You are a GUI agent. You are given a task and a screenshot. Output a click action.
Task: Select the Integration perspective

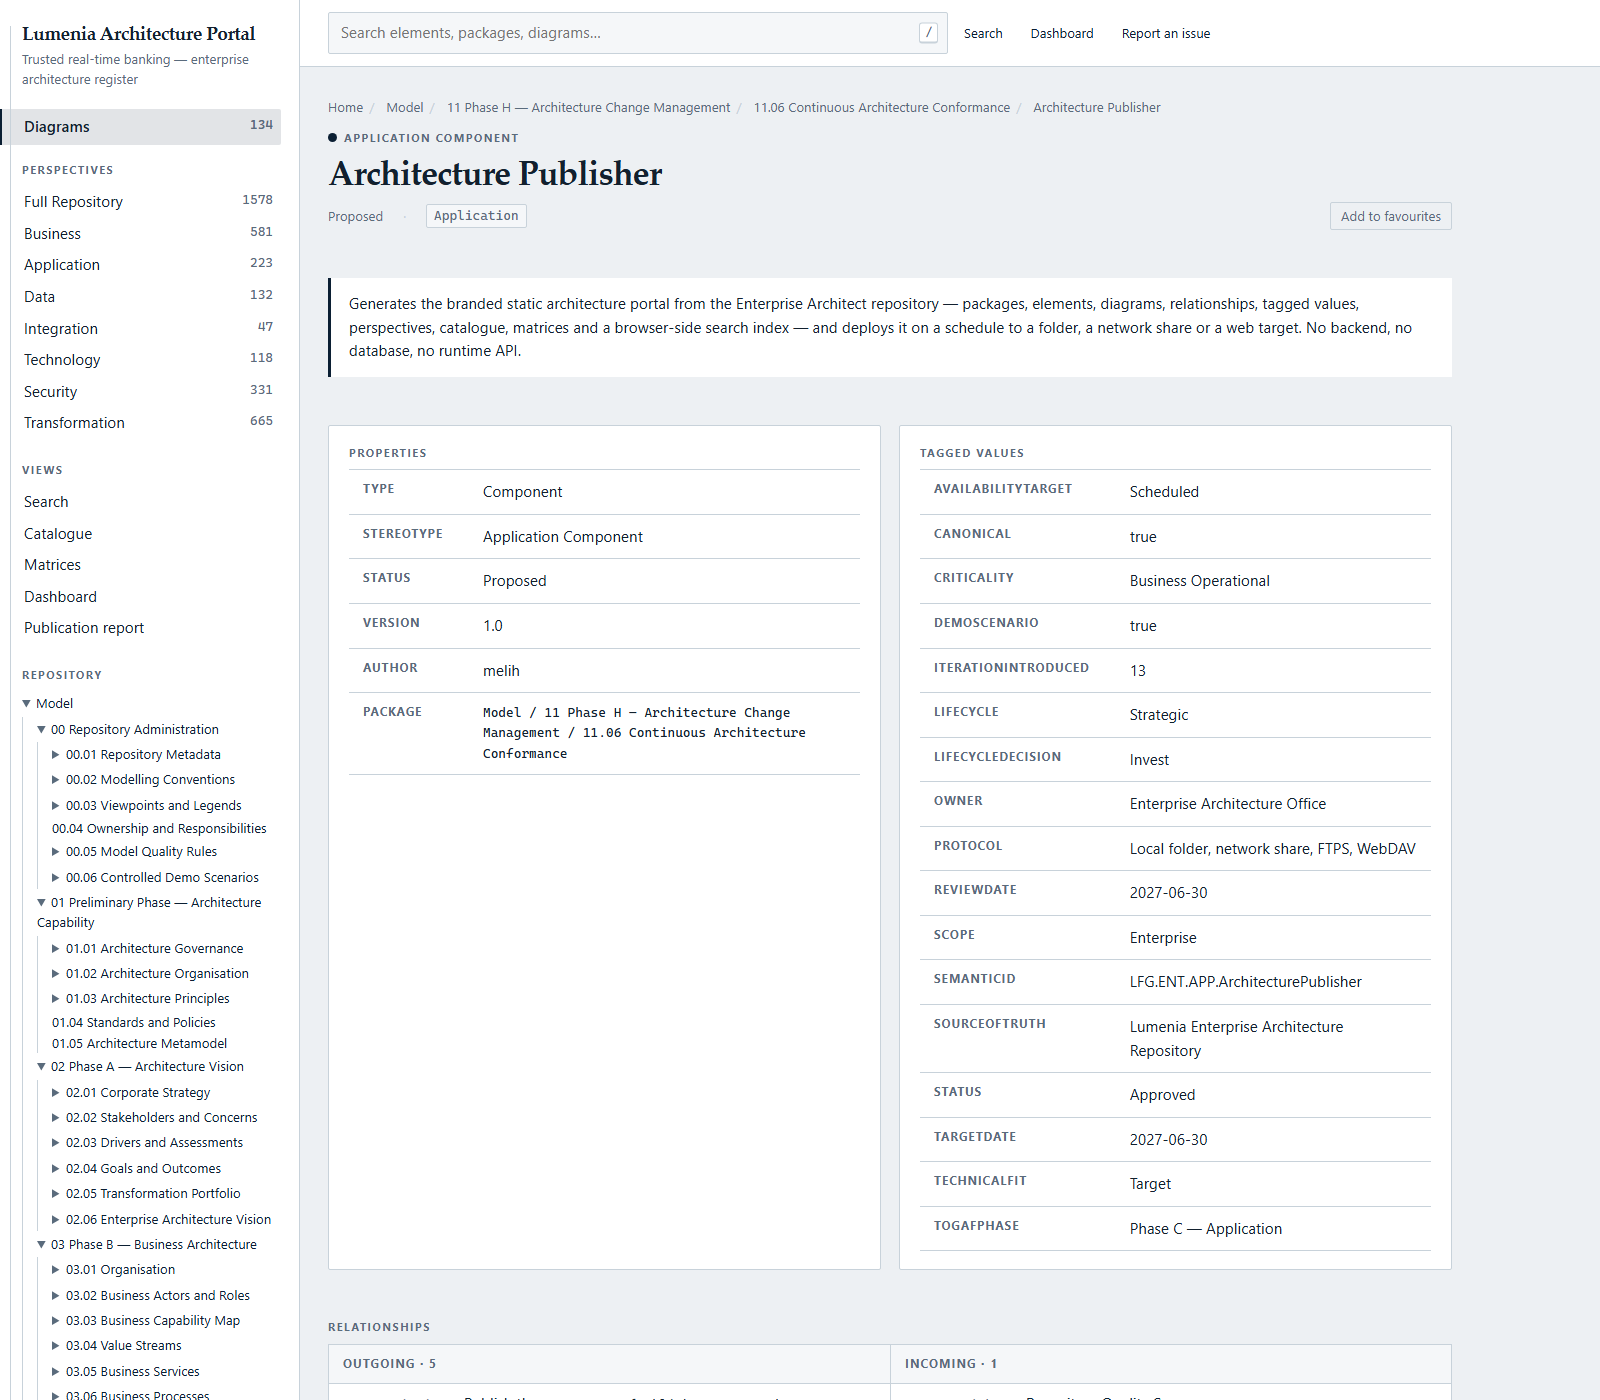pos(147,329)
